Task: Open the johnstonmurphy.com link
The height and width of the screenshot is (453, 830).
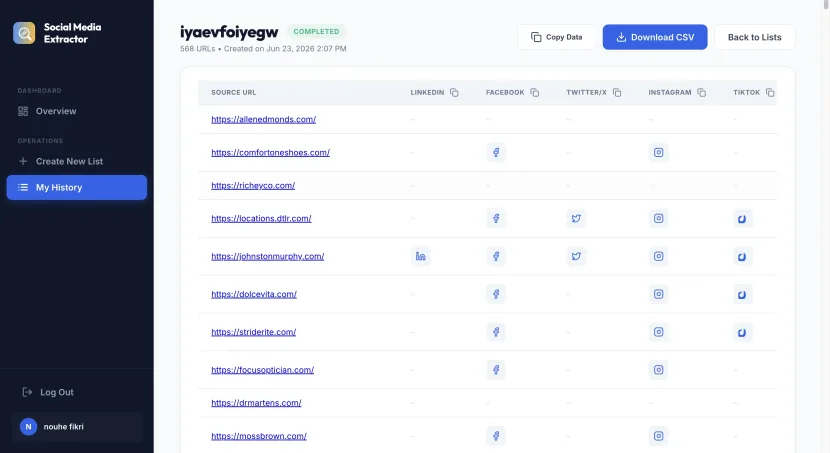Action: click(x=268, y=256)
